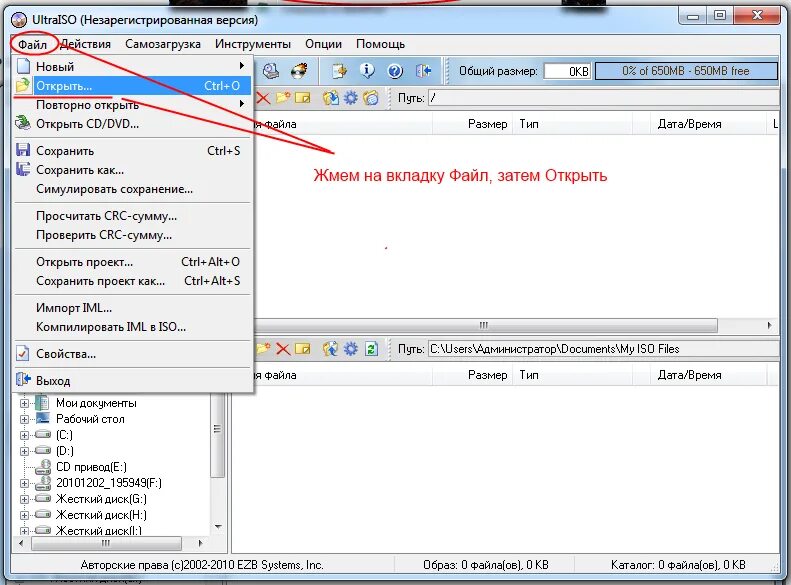Click the blue question mark help icon
Image resolution: width=791 pixels, height=585 pixels.
pyautogui.click(x=395, y=71)
